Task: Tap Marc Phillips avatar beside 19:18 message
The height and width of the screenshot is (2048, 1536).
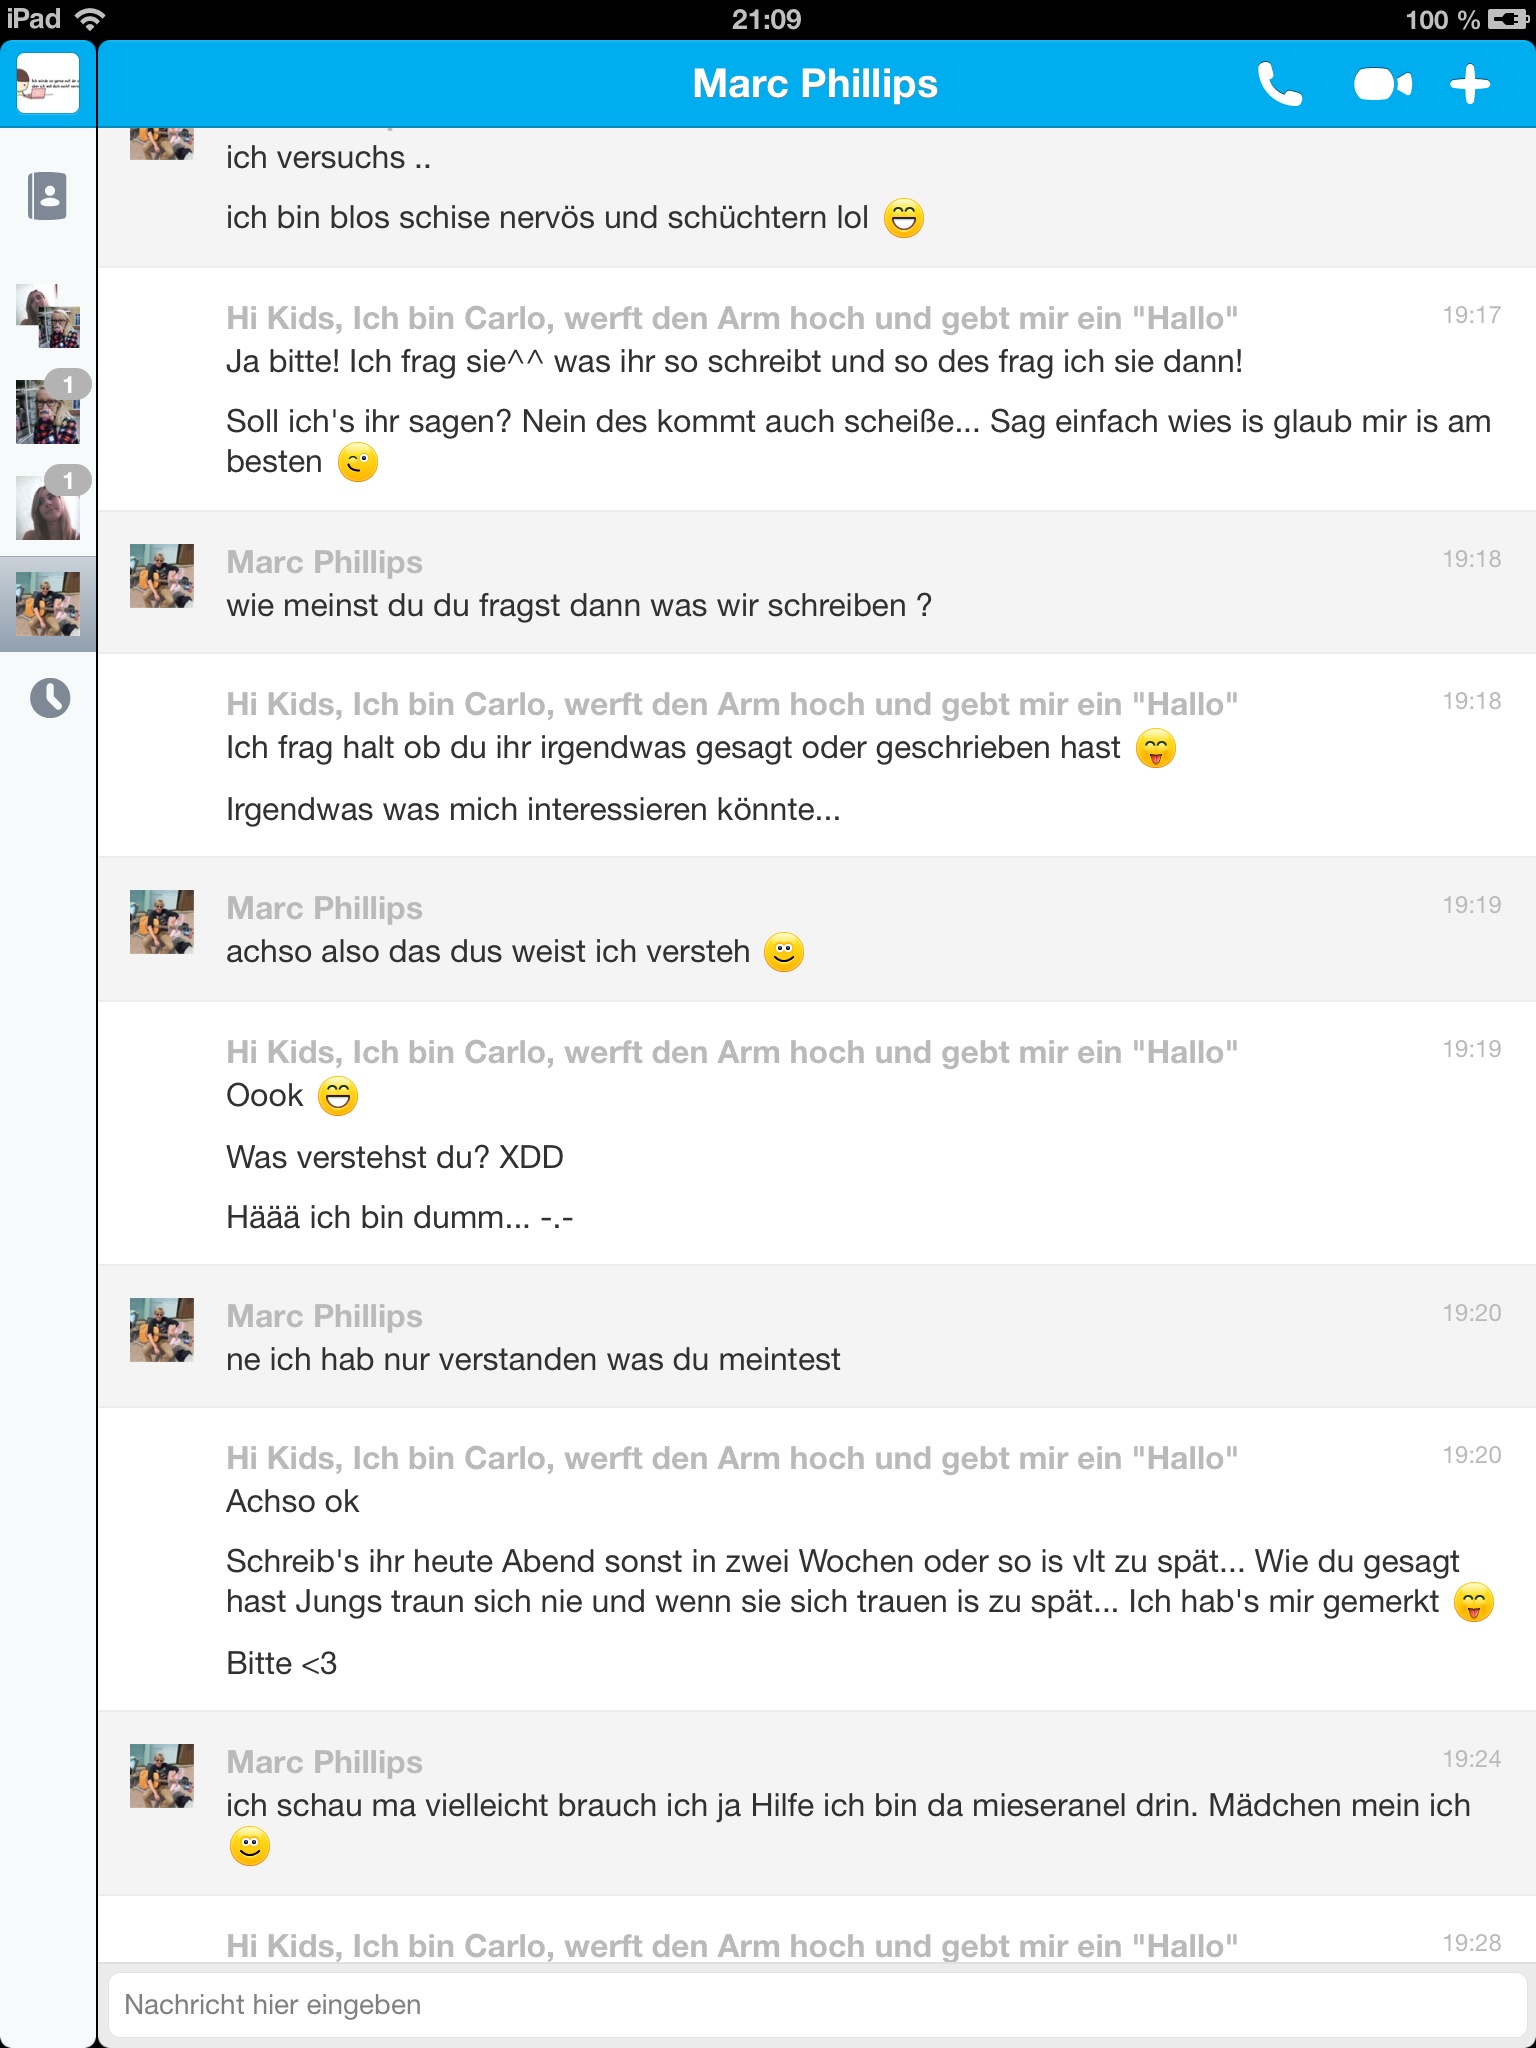Action: point(162,576)
